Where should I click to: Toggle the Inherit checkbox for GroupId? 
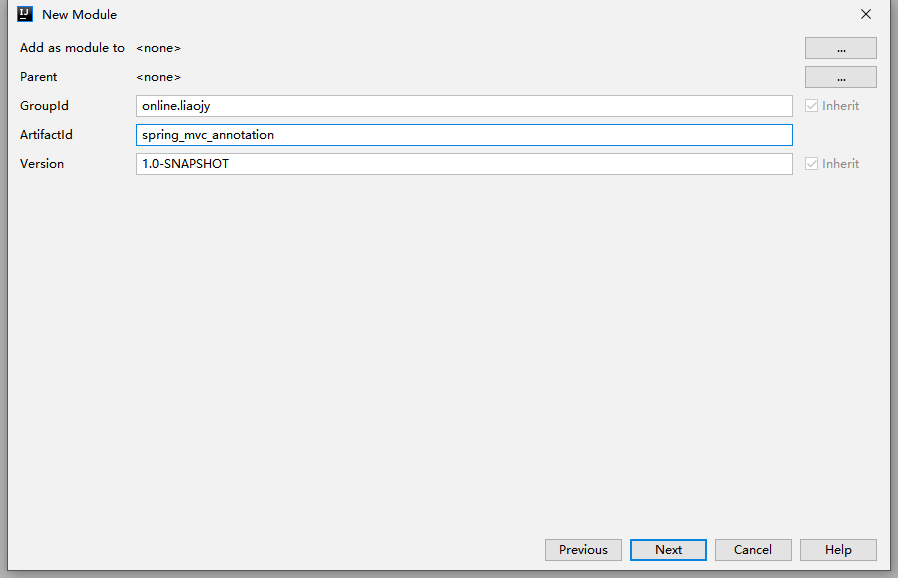811,105
